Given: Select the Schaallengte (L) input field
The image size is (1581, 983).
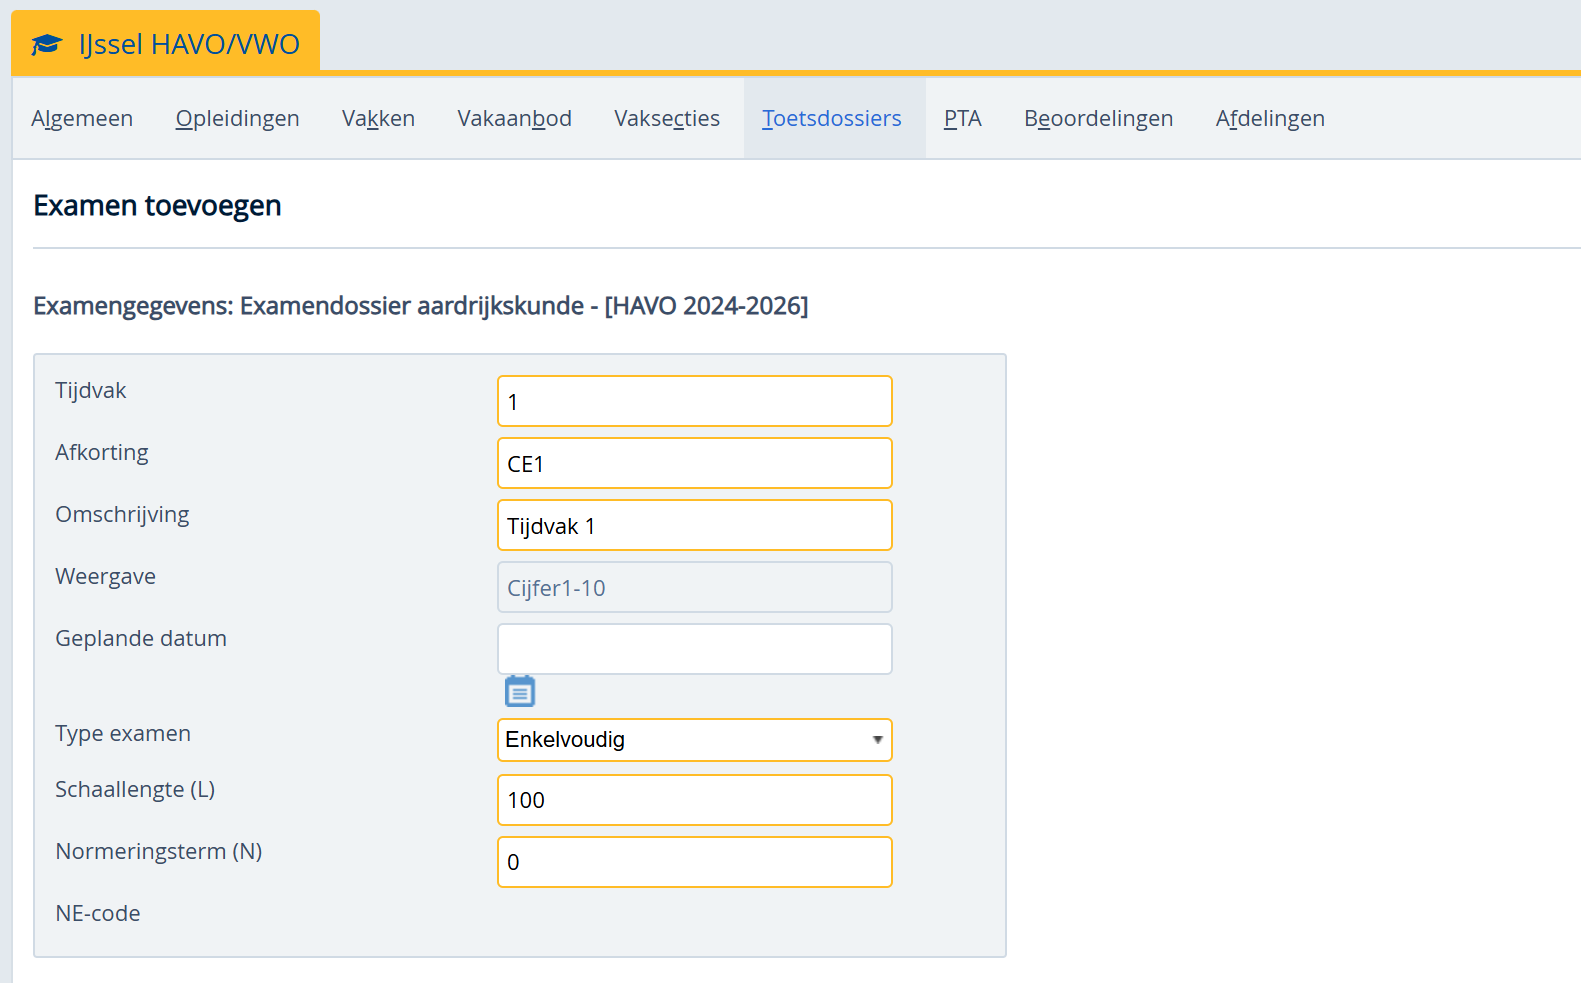Looking at the screenshot, I should point(694,800).
